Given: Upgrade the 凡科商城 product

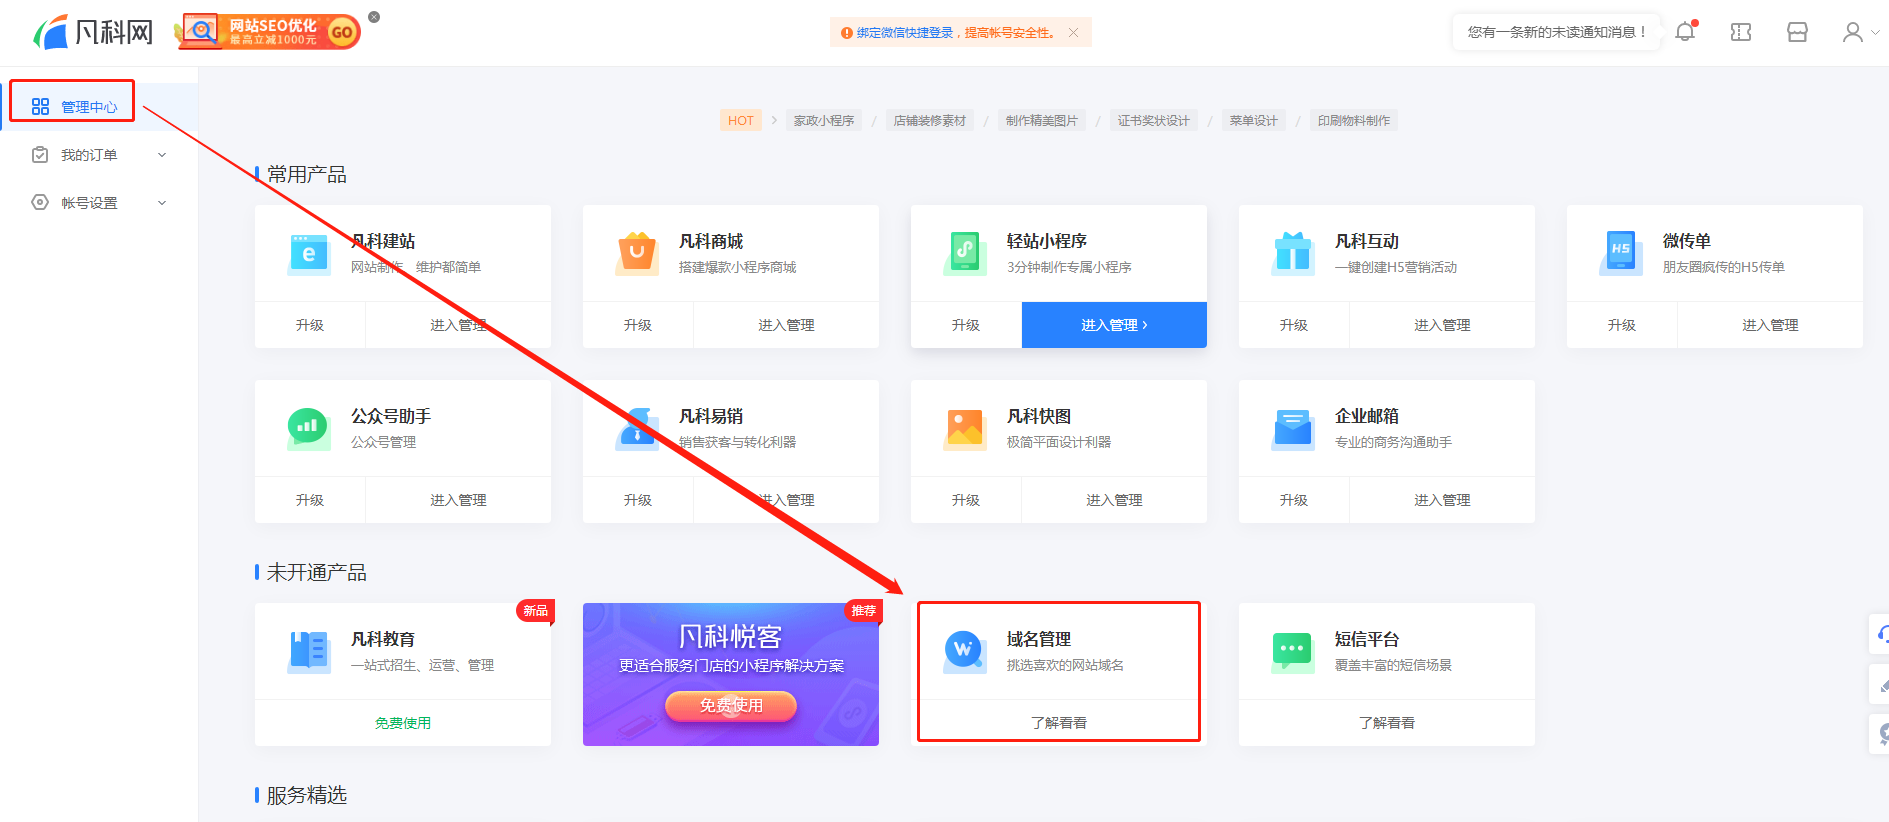Looking at the screenshot, I should [638, 325].
